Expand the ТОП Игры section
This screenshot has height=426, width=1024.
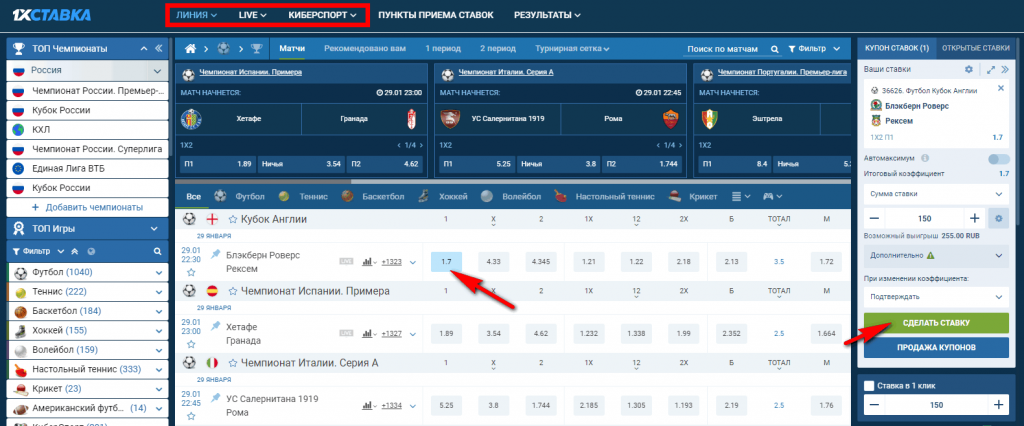coord(154,229)
